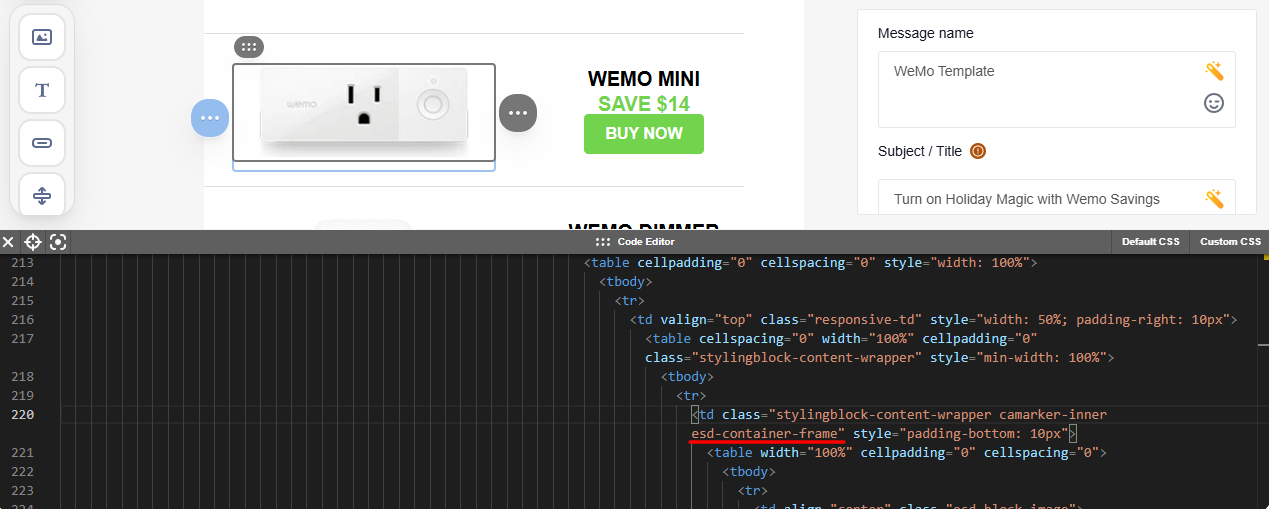Click line number 213 in code gutter
The image size is (1269, 509).
pyautogui.click(x=22, y=263)
